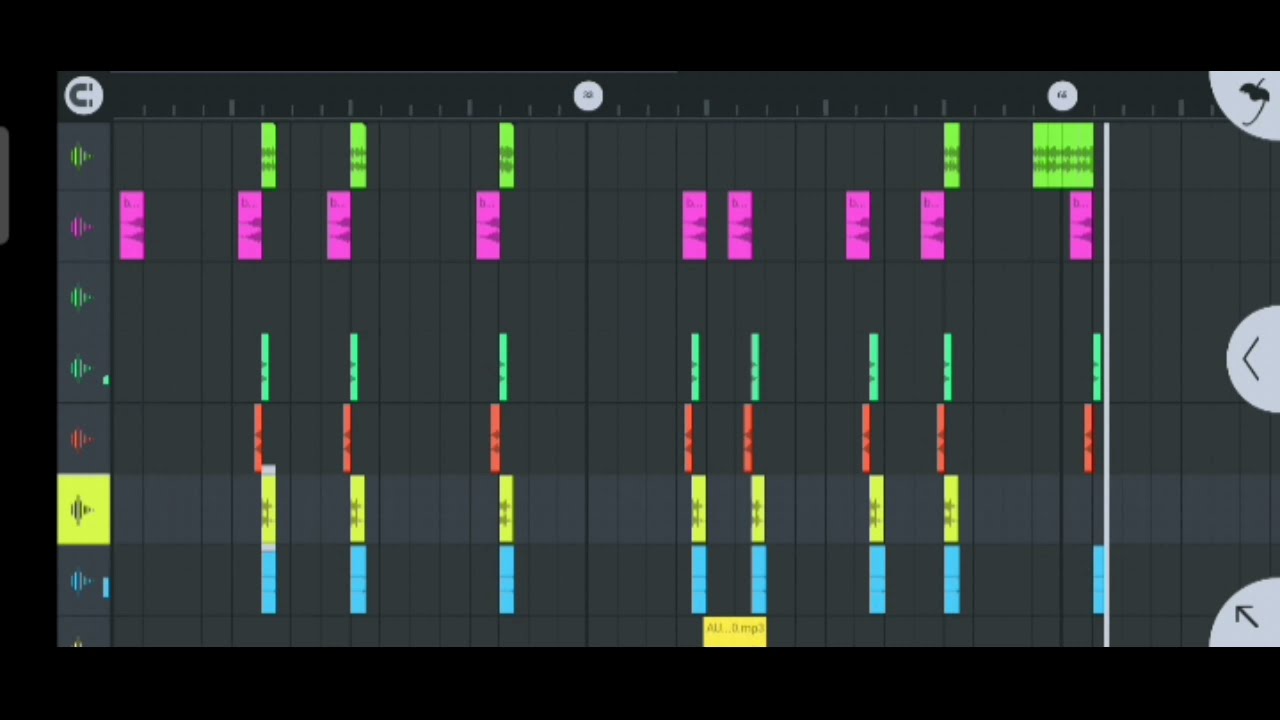Select the timeline marker in the ruler's middle
This screenshot has height=720, width=1280.
[x=588, y=96]
